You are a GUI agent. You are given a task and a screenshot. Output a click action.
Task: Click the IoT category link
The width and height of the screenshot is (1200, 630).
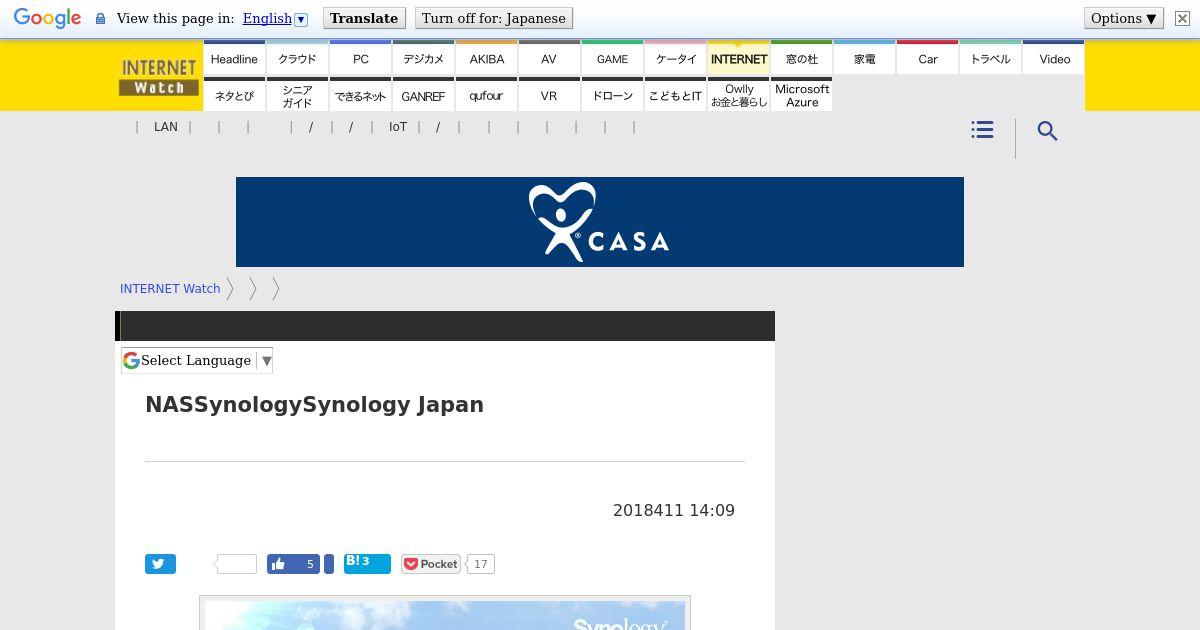click(398, 127)
